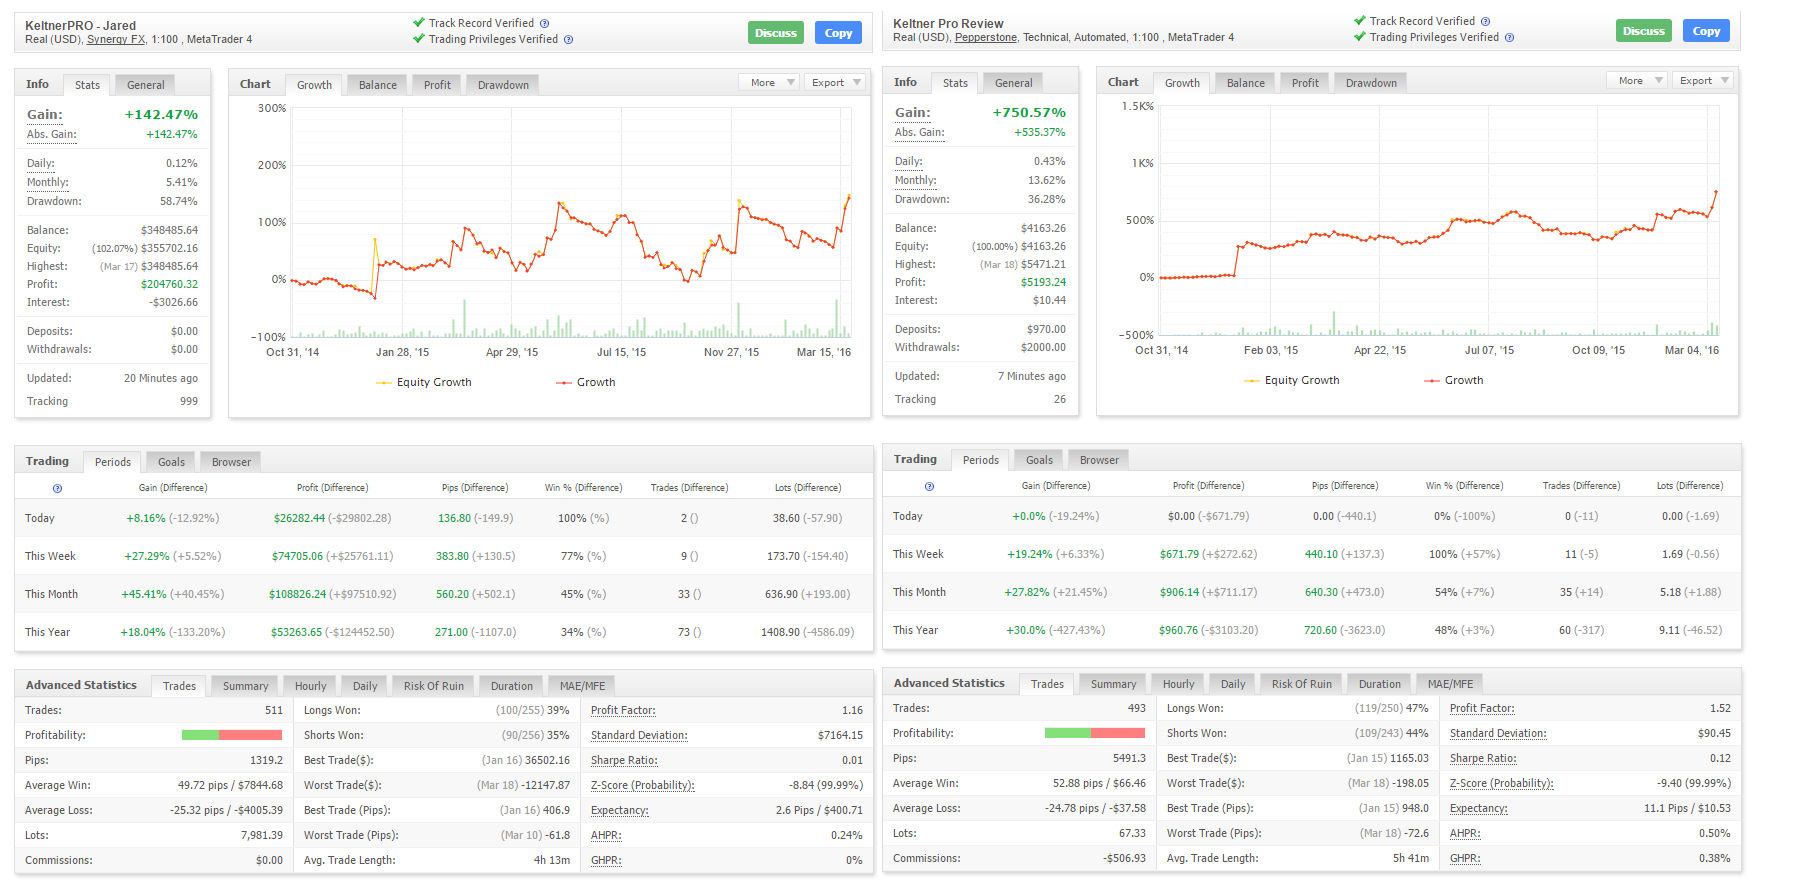This screenshot has height=889, width=1800.
Task: Click the Monthly label in Keltner Pro Review Info panel
Action: (916, 181)
